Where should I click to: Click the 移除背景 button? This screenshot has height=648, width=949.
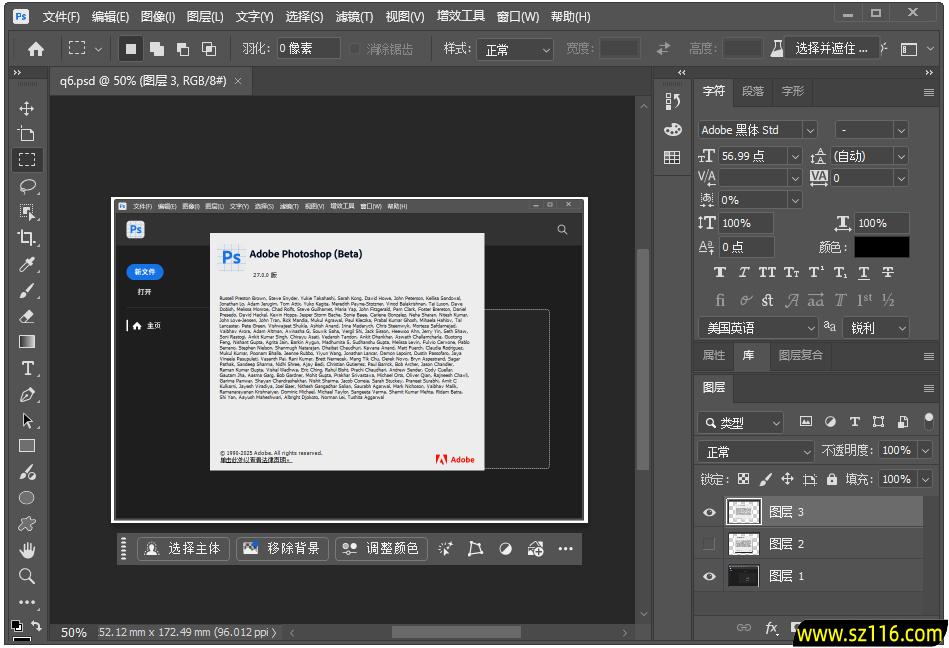coord(283,548)
